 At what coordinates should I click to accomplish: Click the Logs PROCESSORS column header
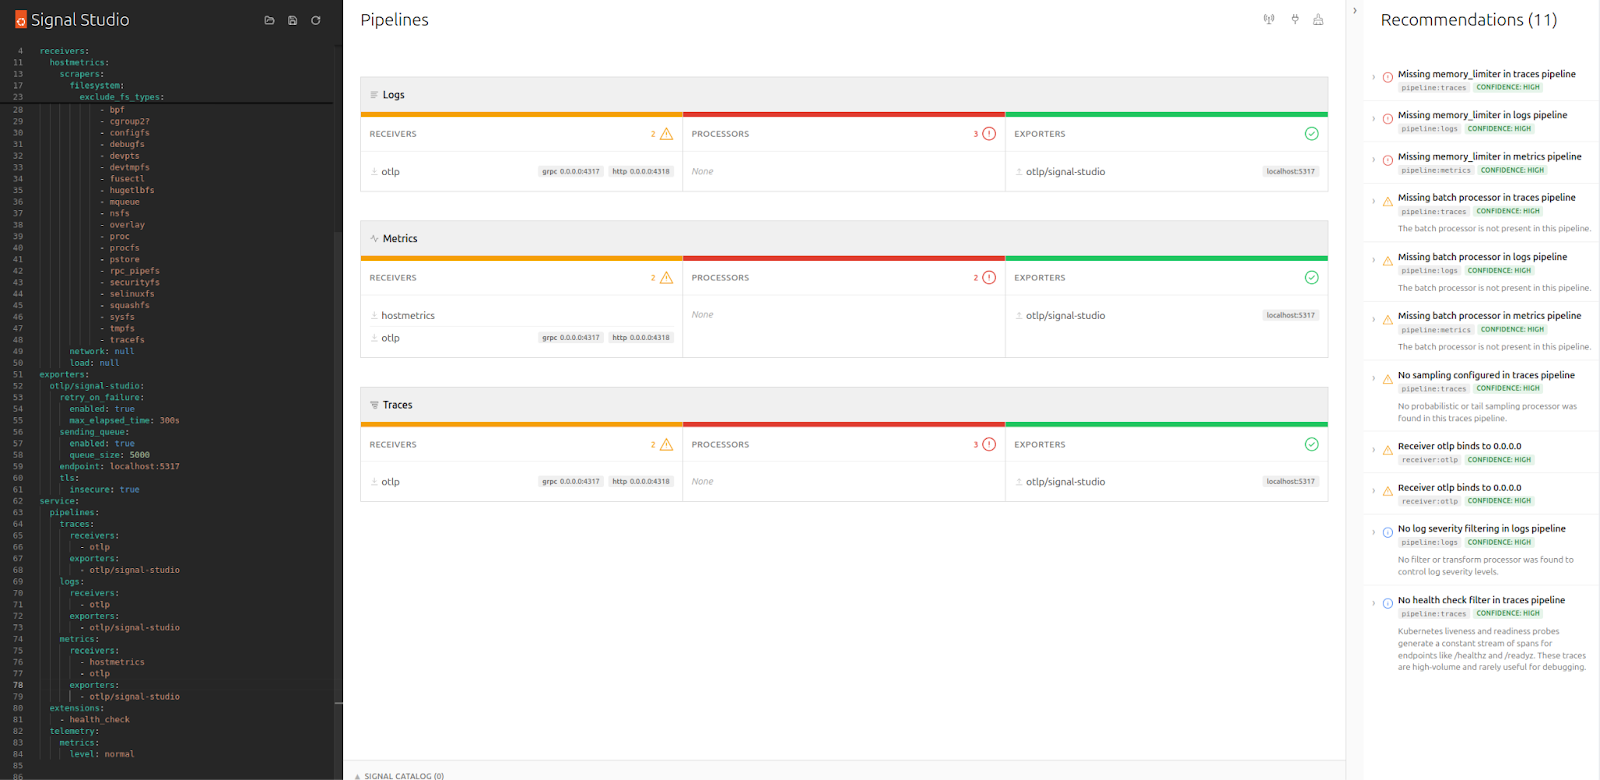(x=720, y=134)
